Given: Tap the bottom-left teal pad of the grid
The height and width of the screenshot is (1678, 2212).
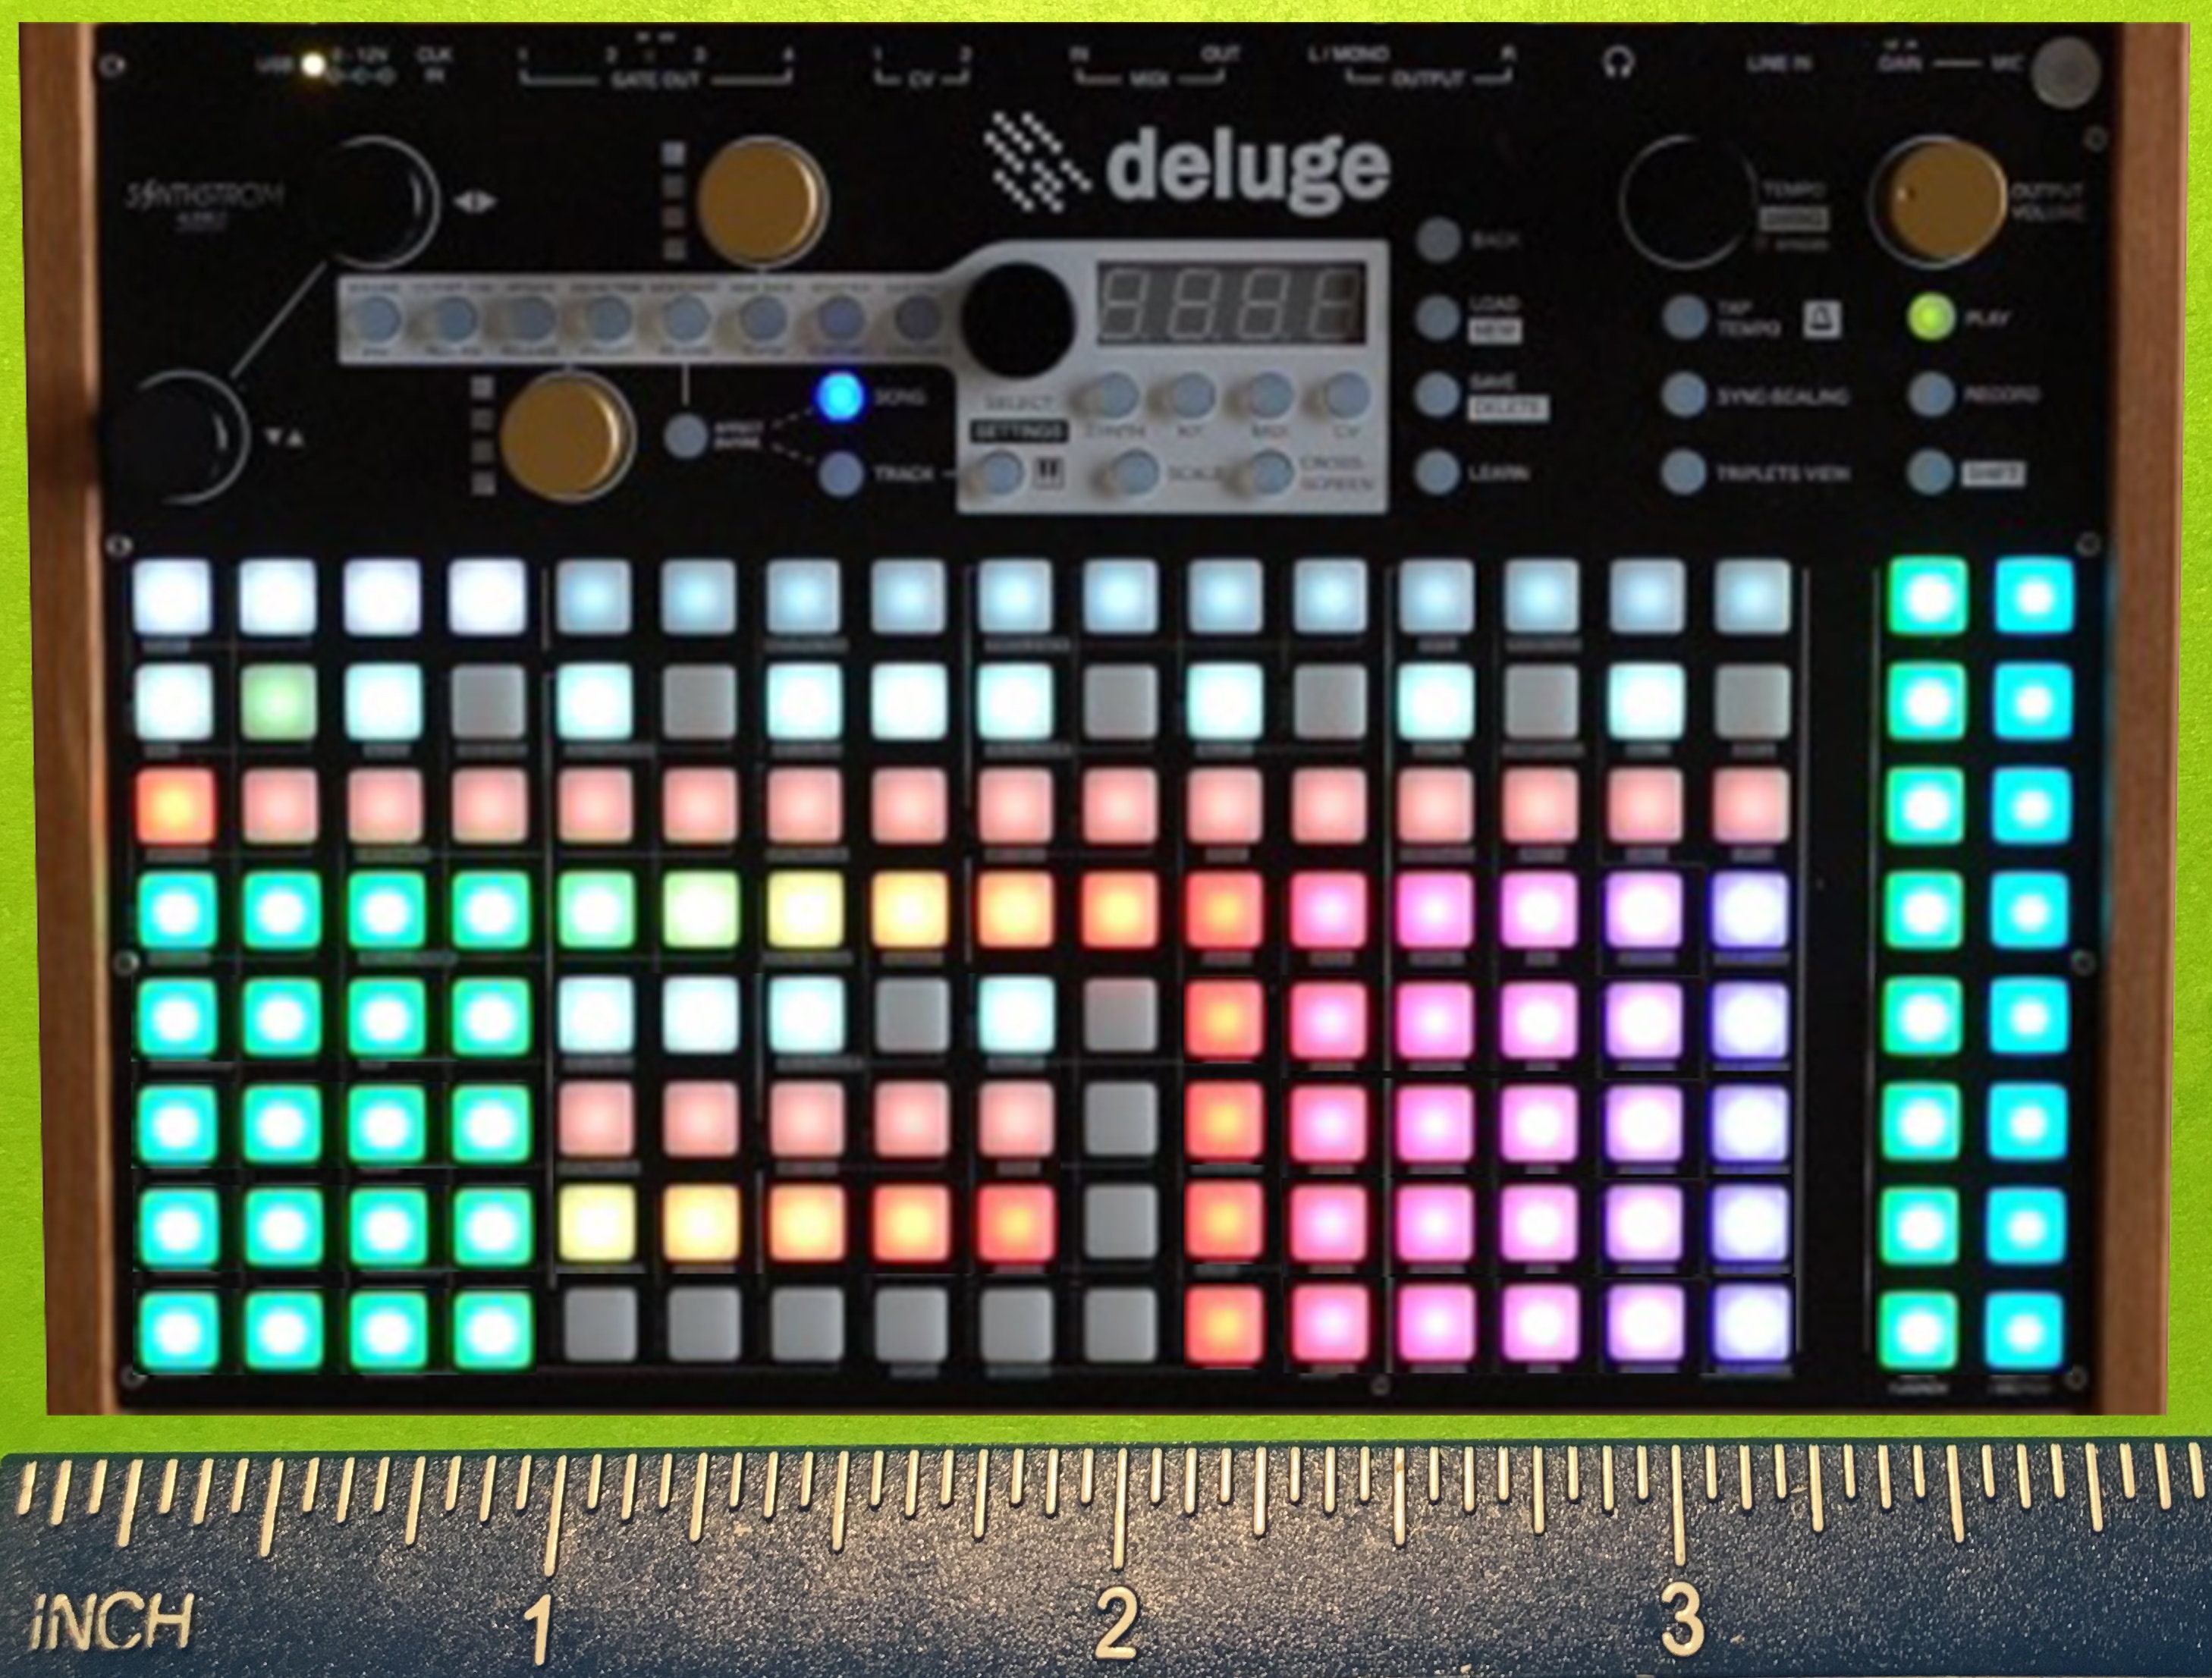Looking at the screenshot, I should [178, 1330].
